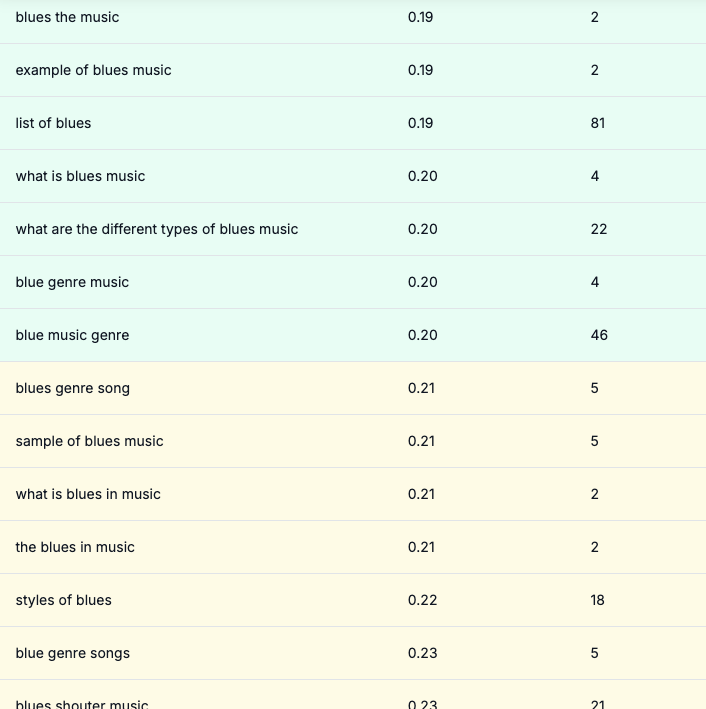
Task: Click 'the blues in music' keyword
Action: point(75,547)
